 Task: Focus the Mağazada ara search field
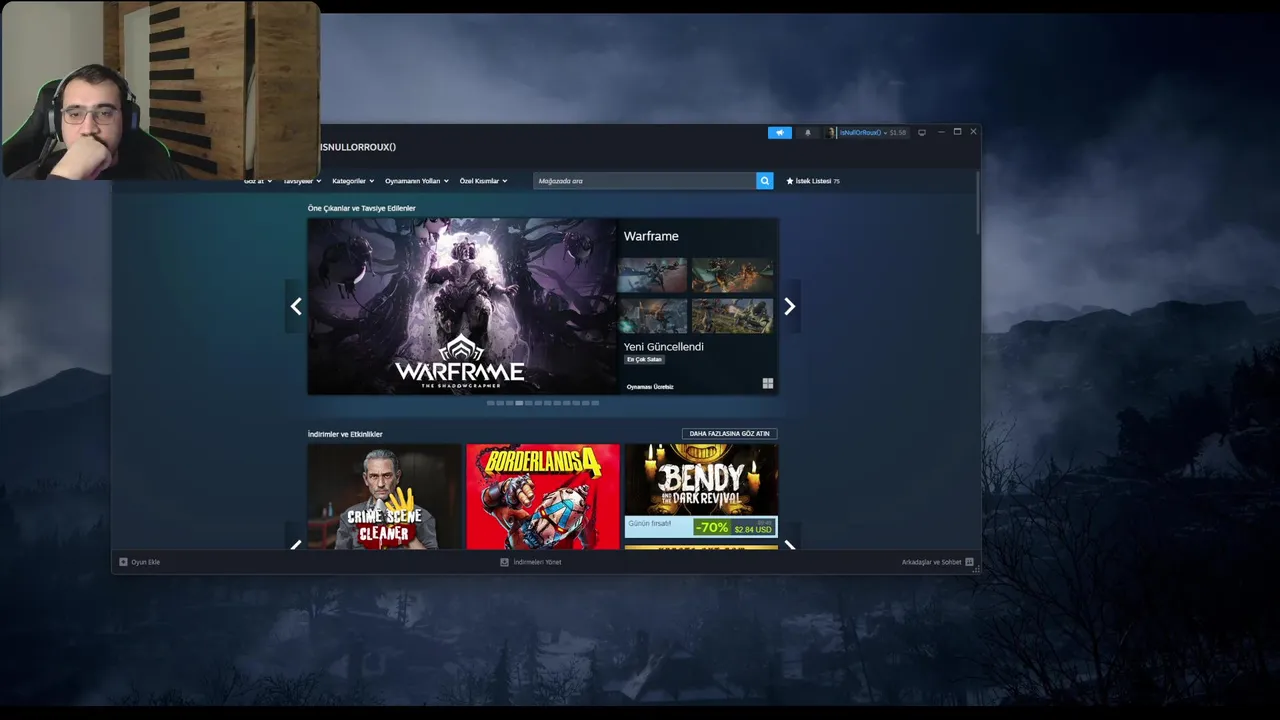[645, 181]
